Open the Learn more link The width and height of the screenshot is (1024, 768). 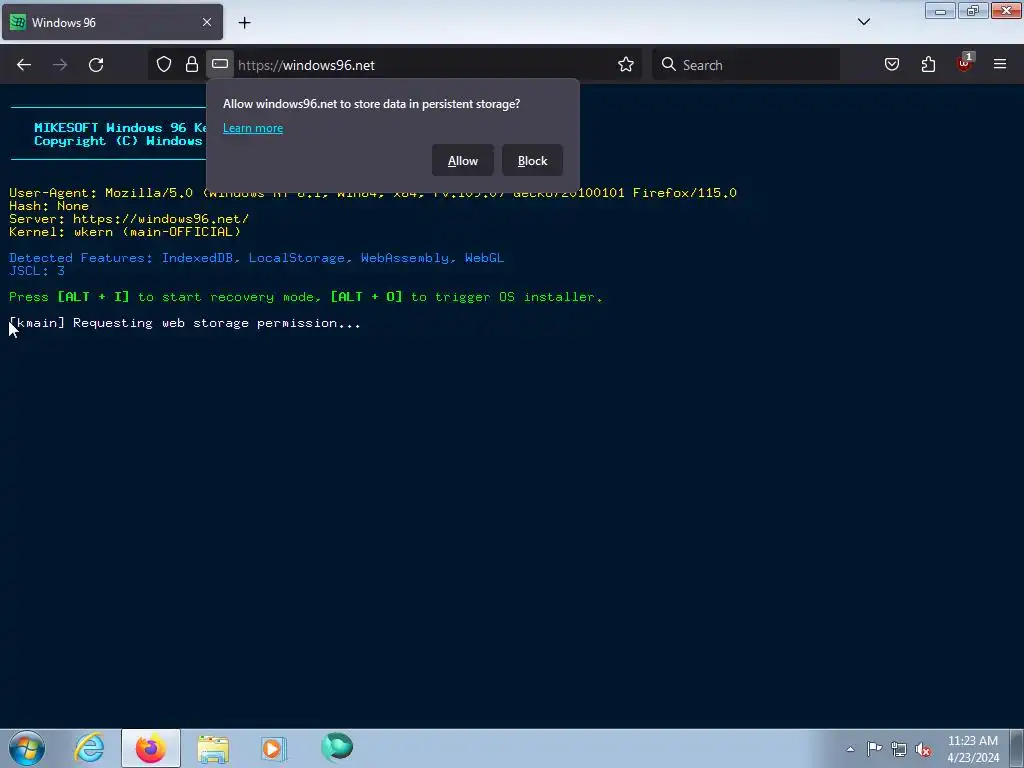[253, 128]
